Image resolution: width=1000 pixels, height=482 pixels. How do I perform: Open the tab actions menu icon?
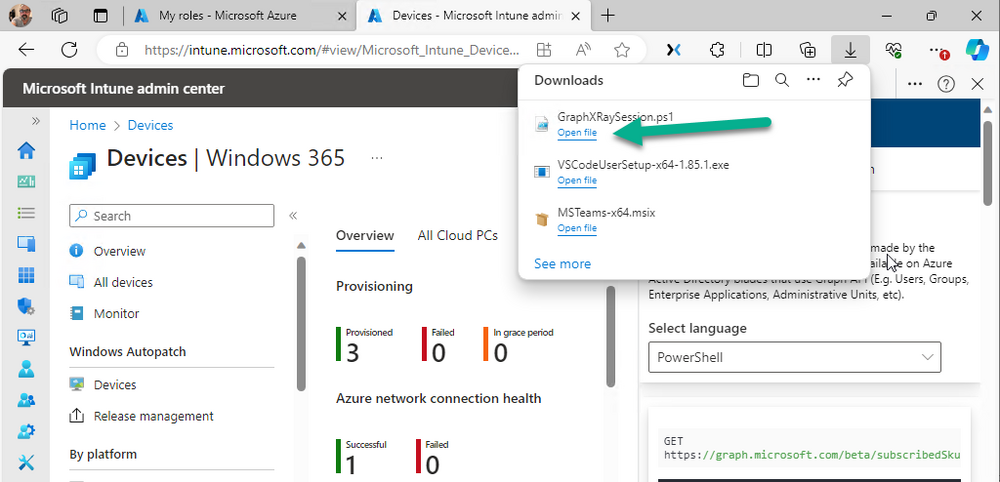pos(101,16)
